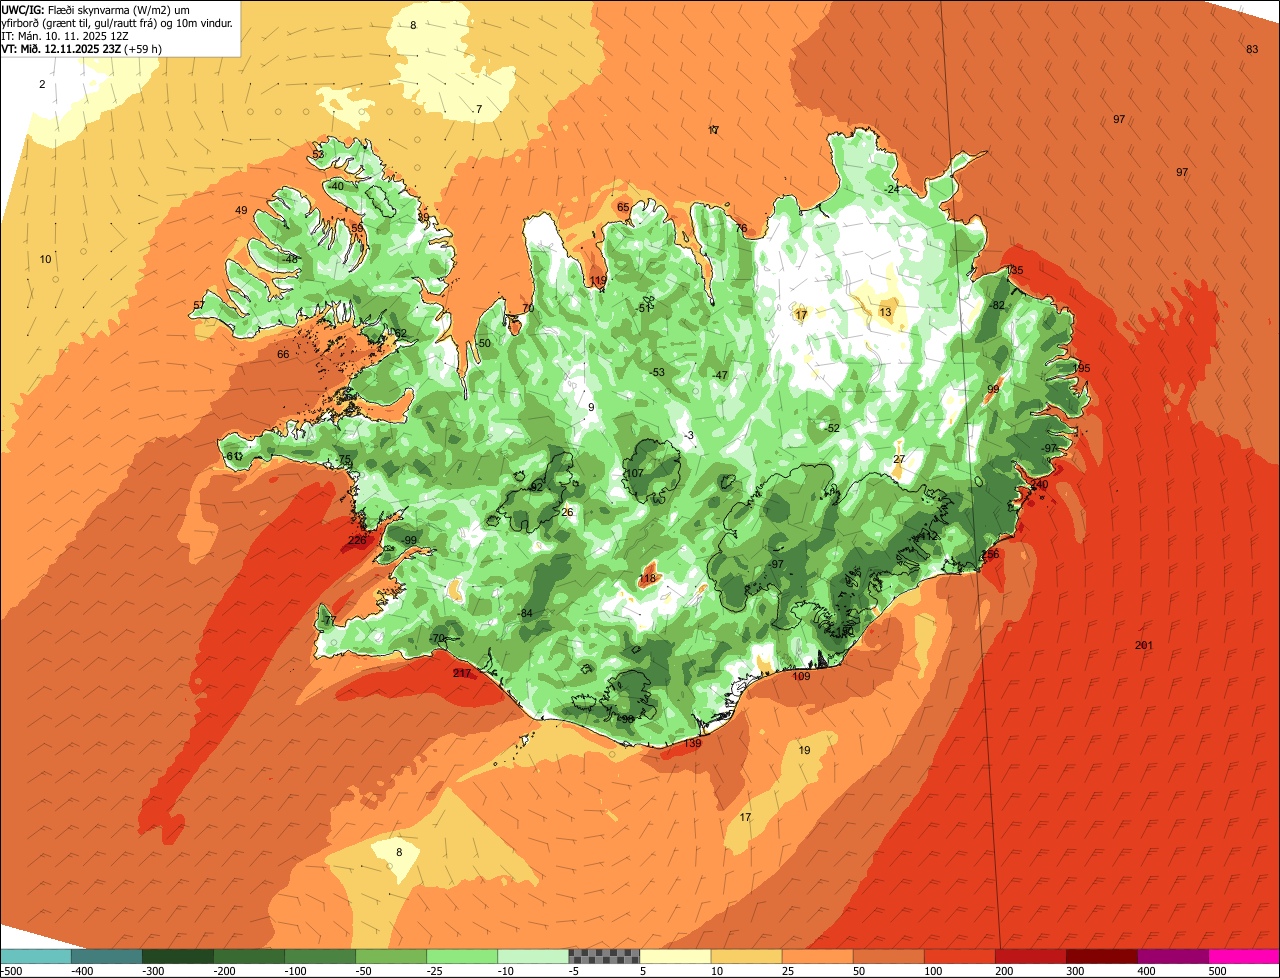Click the map value '-84' in southwest Iceland
The image size is (1280, 978).
pyautogui.click(x=525, y=613)
